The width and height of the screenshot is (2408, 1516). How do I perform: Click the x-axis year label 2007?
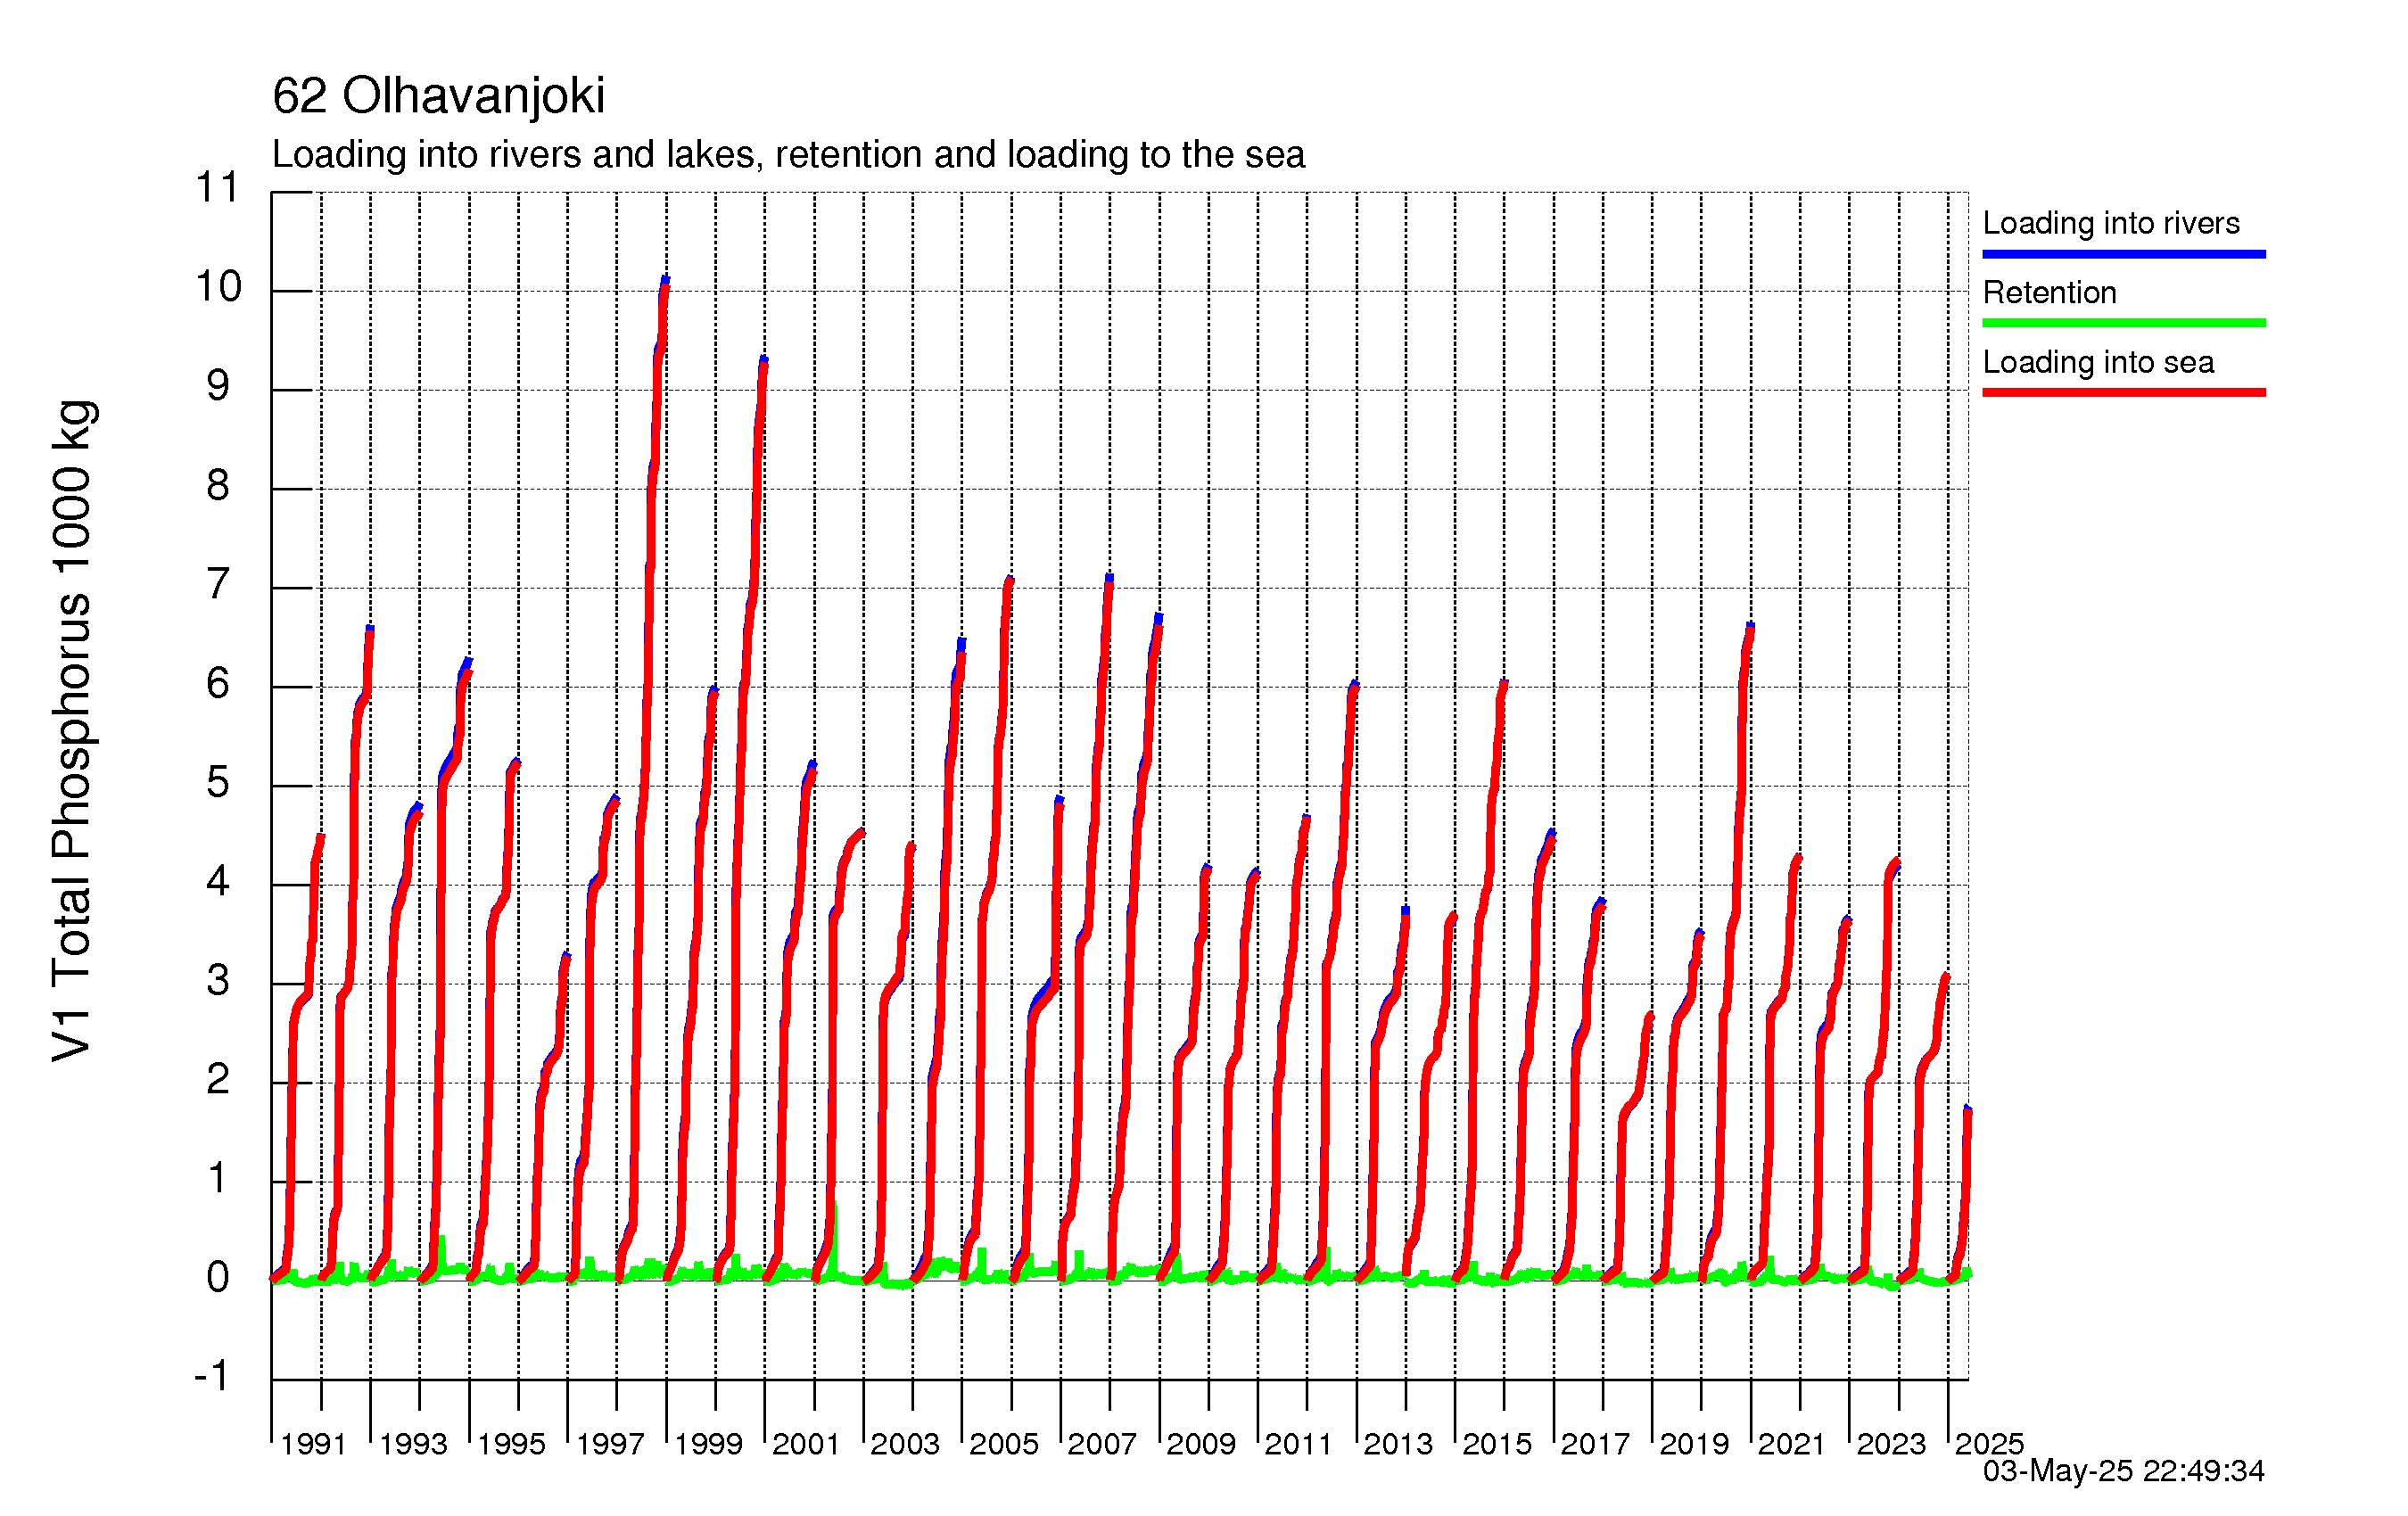click(x=1102, y=1444)
